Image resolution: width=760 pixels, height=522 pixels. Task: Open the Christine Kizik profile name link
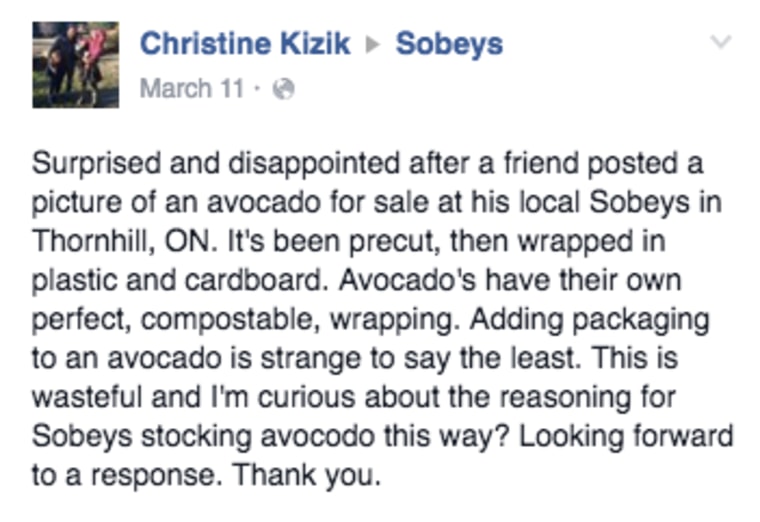(x=245, y=44)
